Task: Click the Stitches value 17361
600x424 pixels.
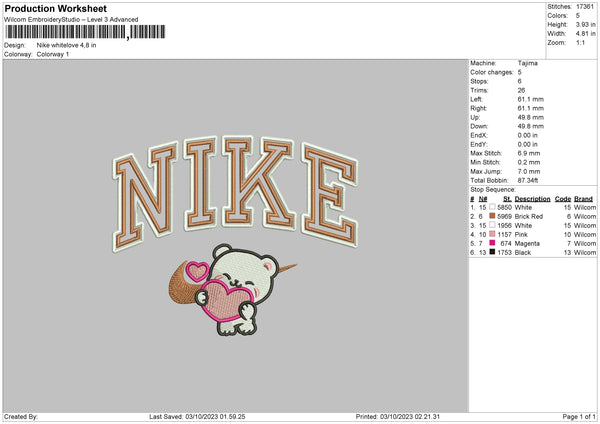Action: (x=585, y=7)
